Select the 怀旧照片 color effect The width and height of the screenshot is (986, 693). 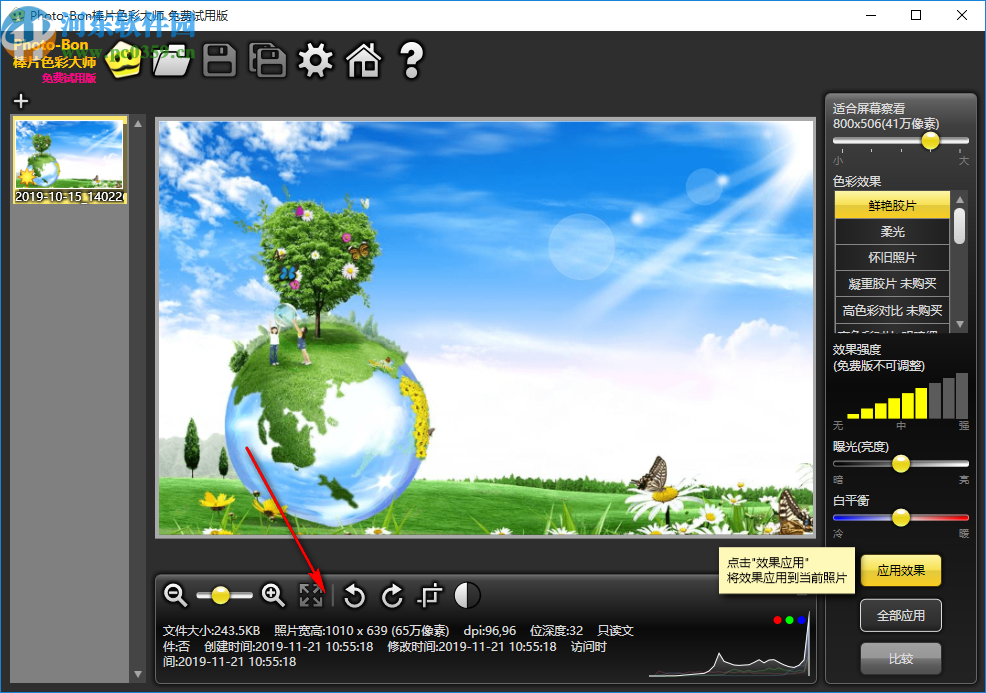[x=892, y=258]
